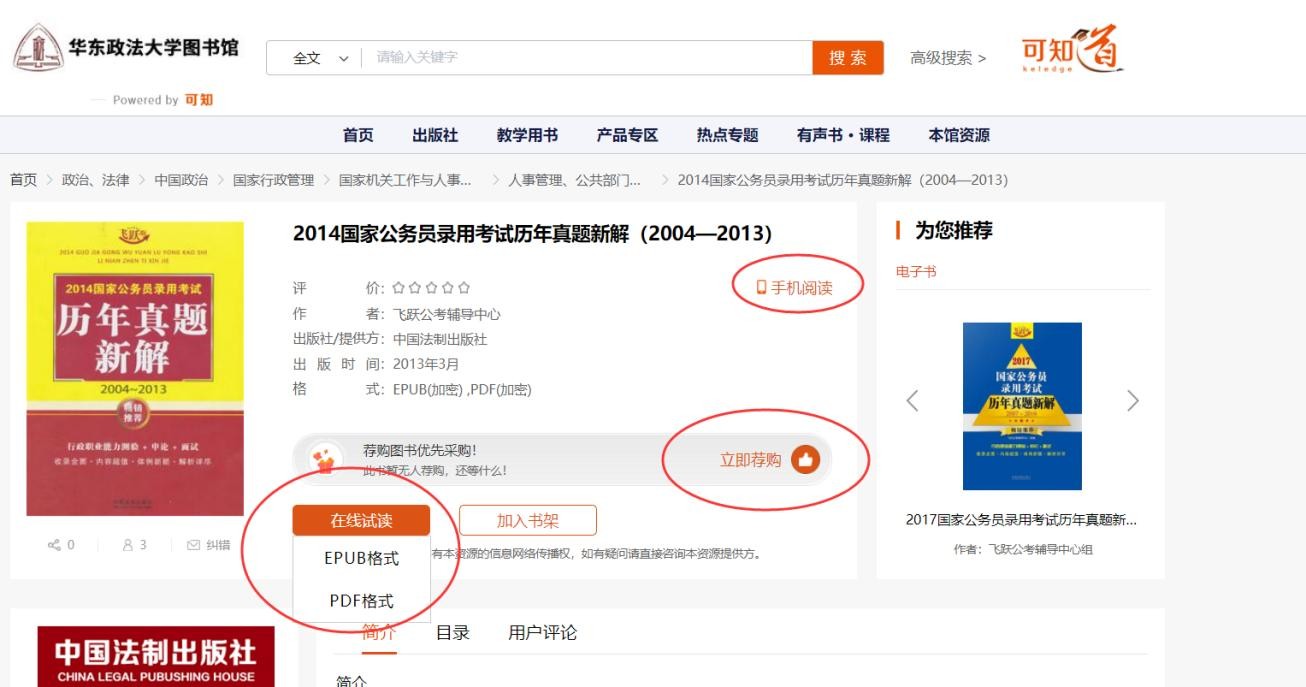Click the 纠错 error report envelope icon
The image size is (1306, 687).
pyautogui.click(x=193, y=545)
